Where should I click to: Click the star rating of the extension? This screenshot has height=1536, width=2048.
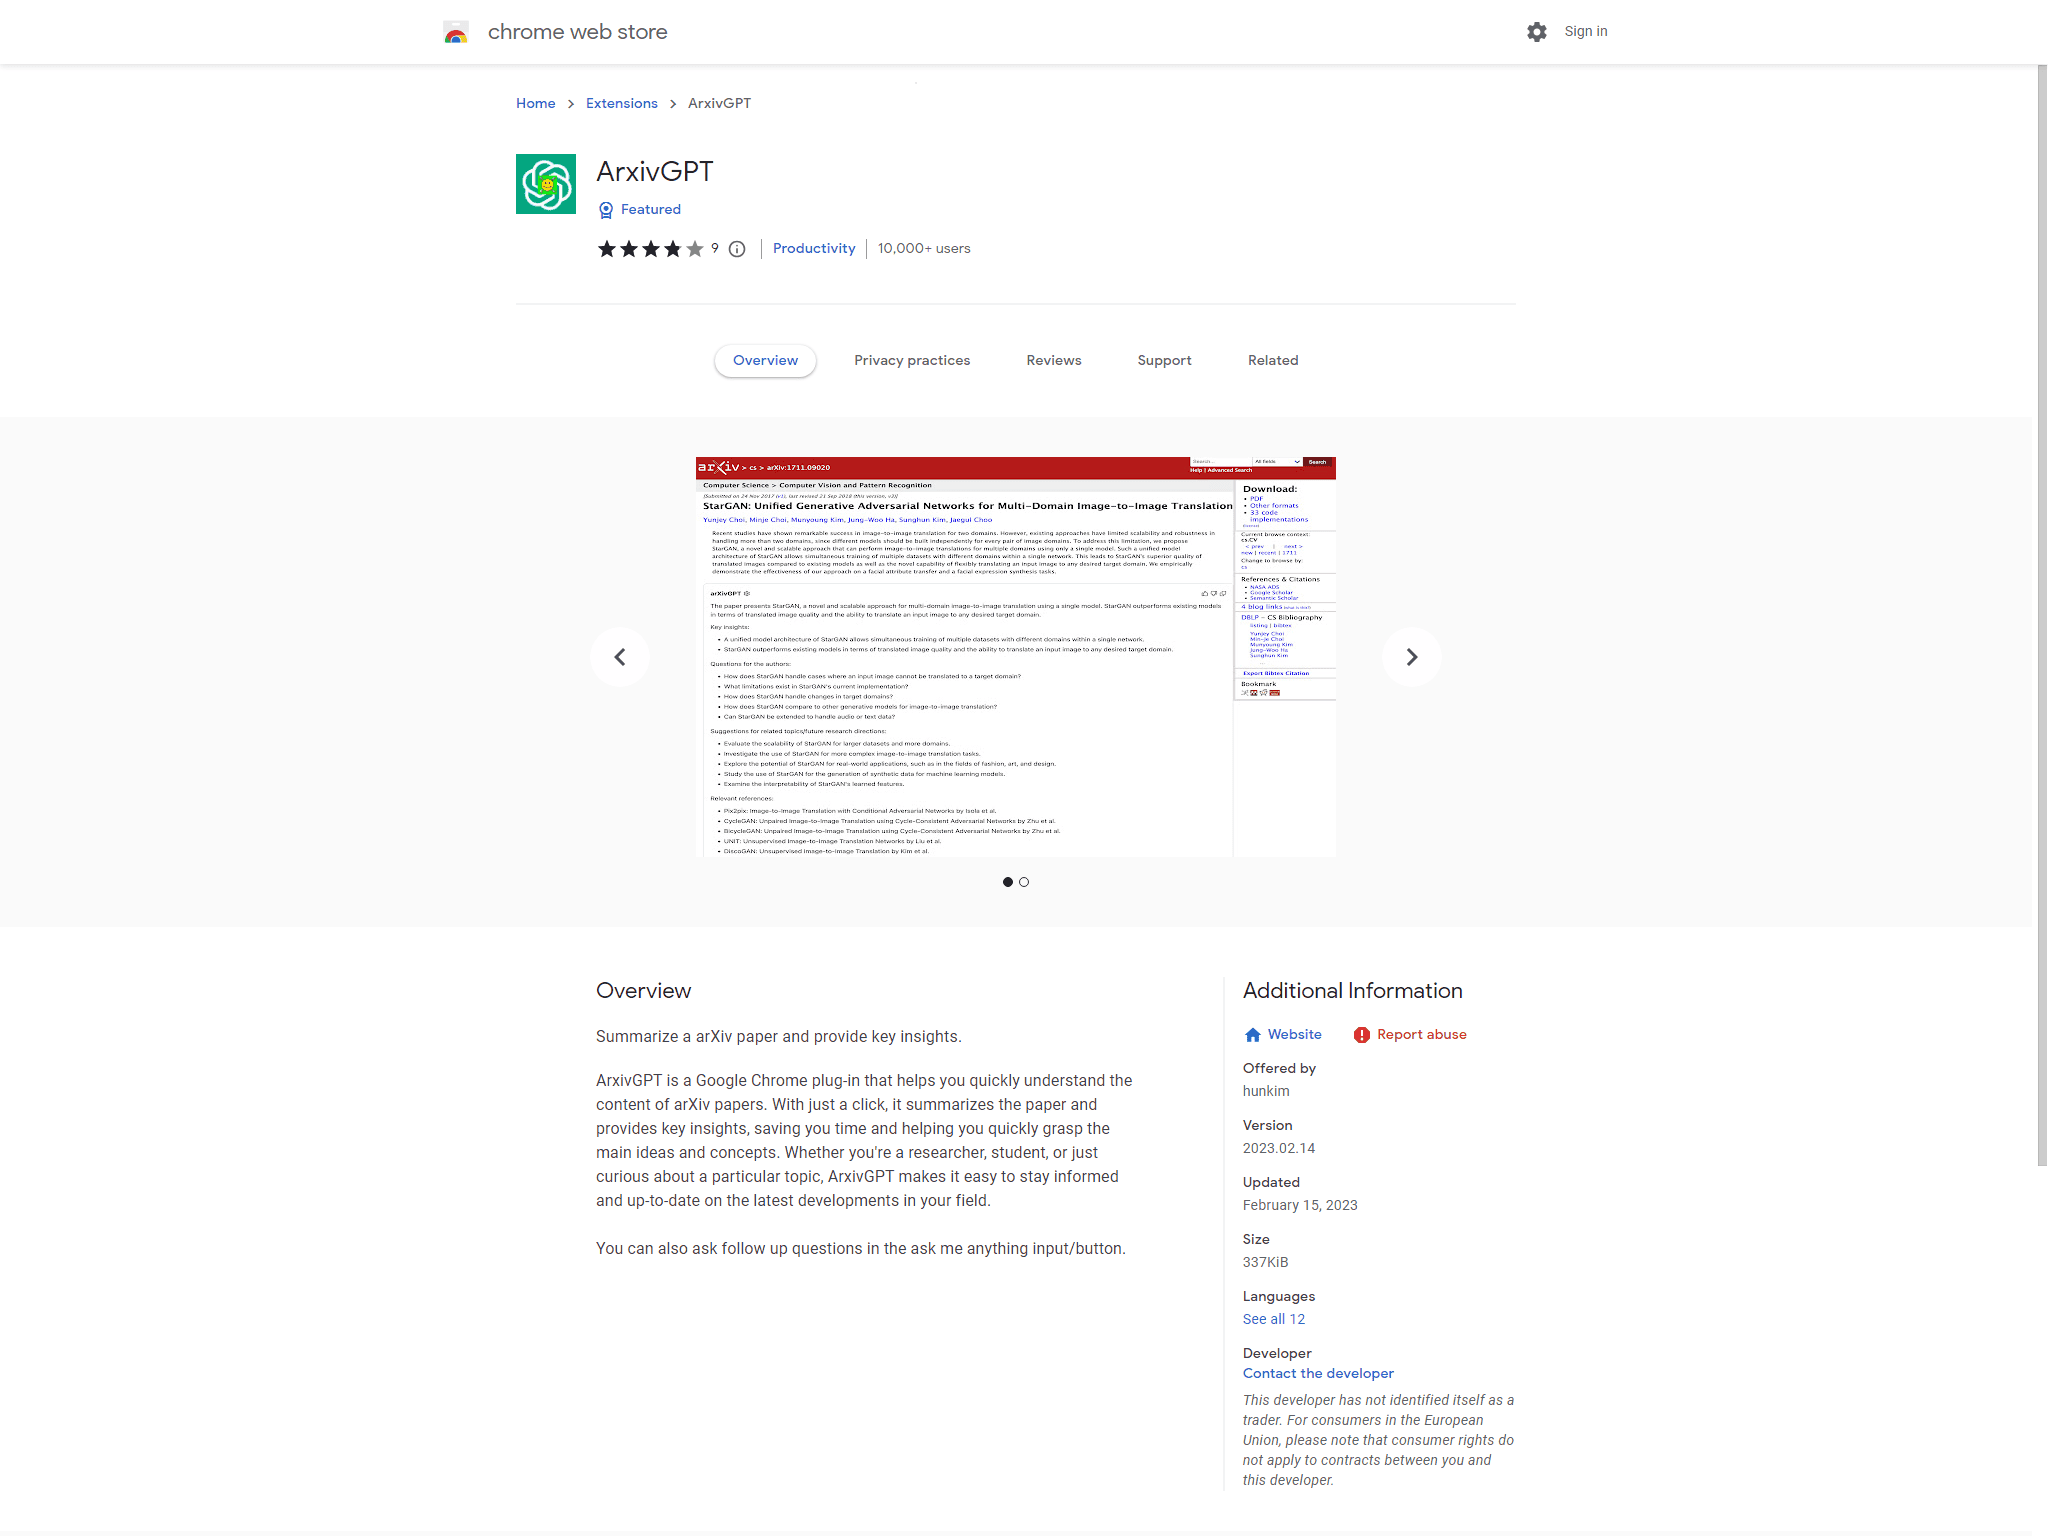point(651,249)
